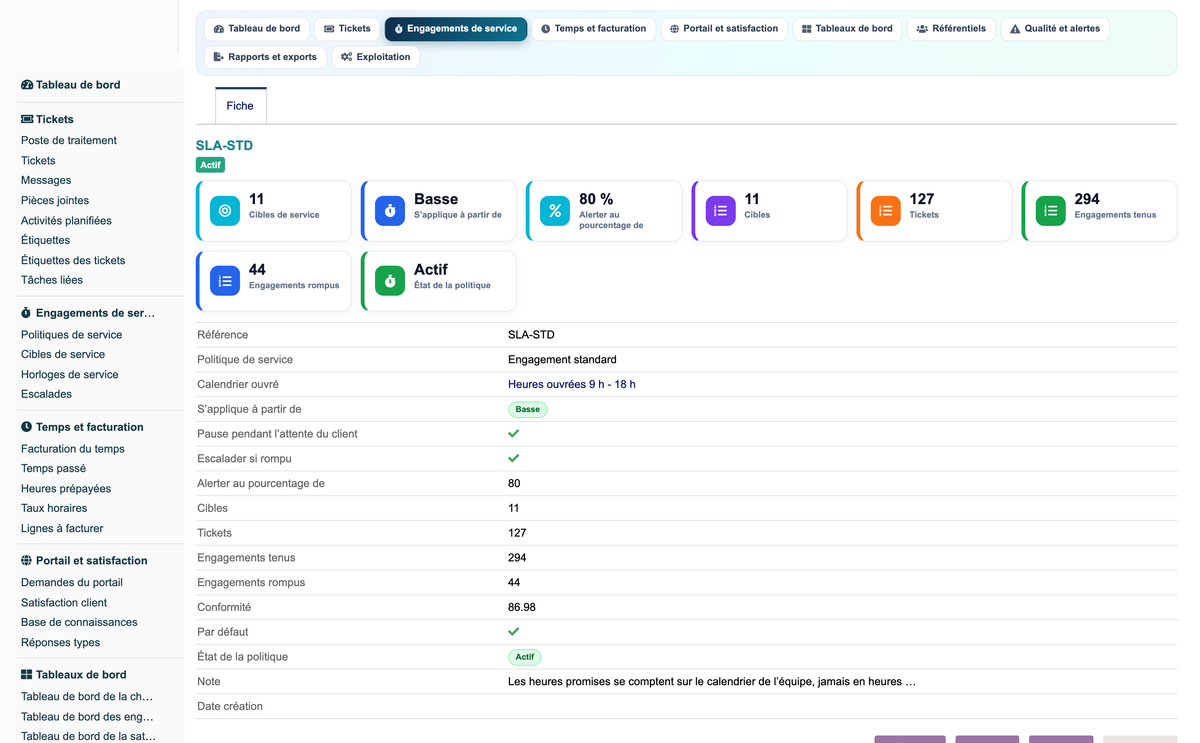Click the ticket icon beside sidebar Tickets heading

coord(27,119)
